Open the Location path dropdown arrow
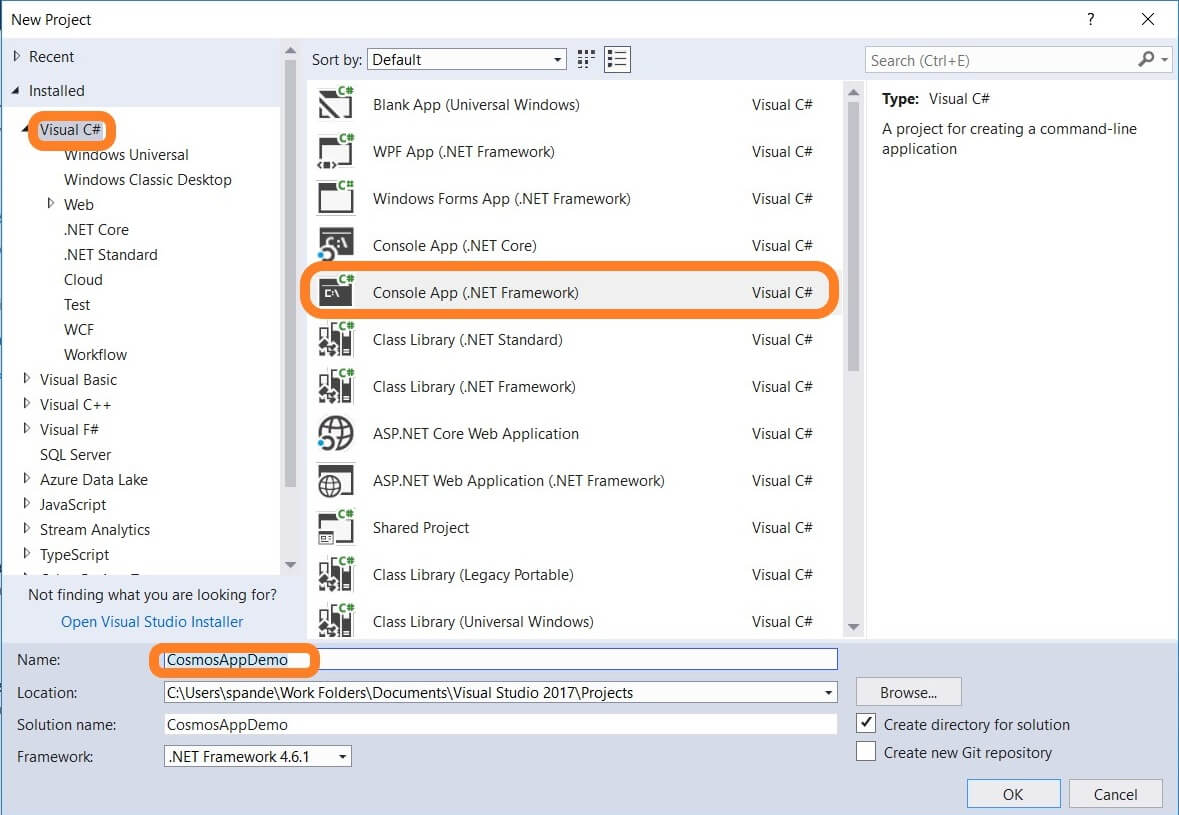 point(828,692)
